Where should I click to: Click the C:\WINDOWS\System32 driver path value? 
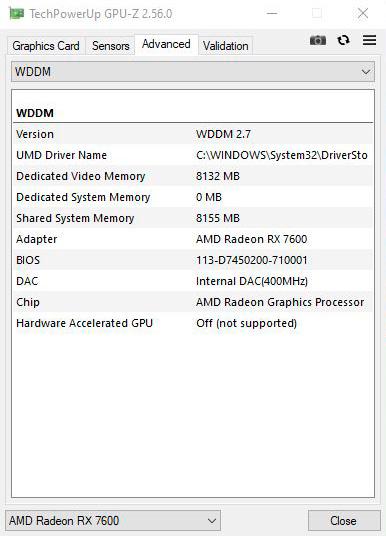[282, 155]
